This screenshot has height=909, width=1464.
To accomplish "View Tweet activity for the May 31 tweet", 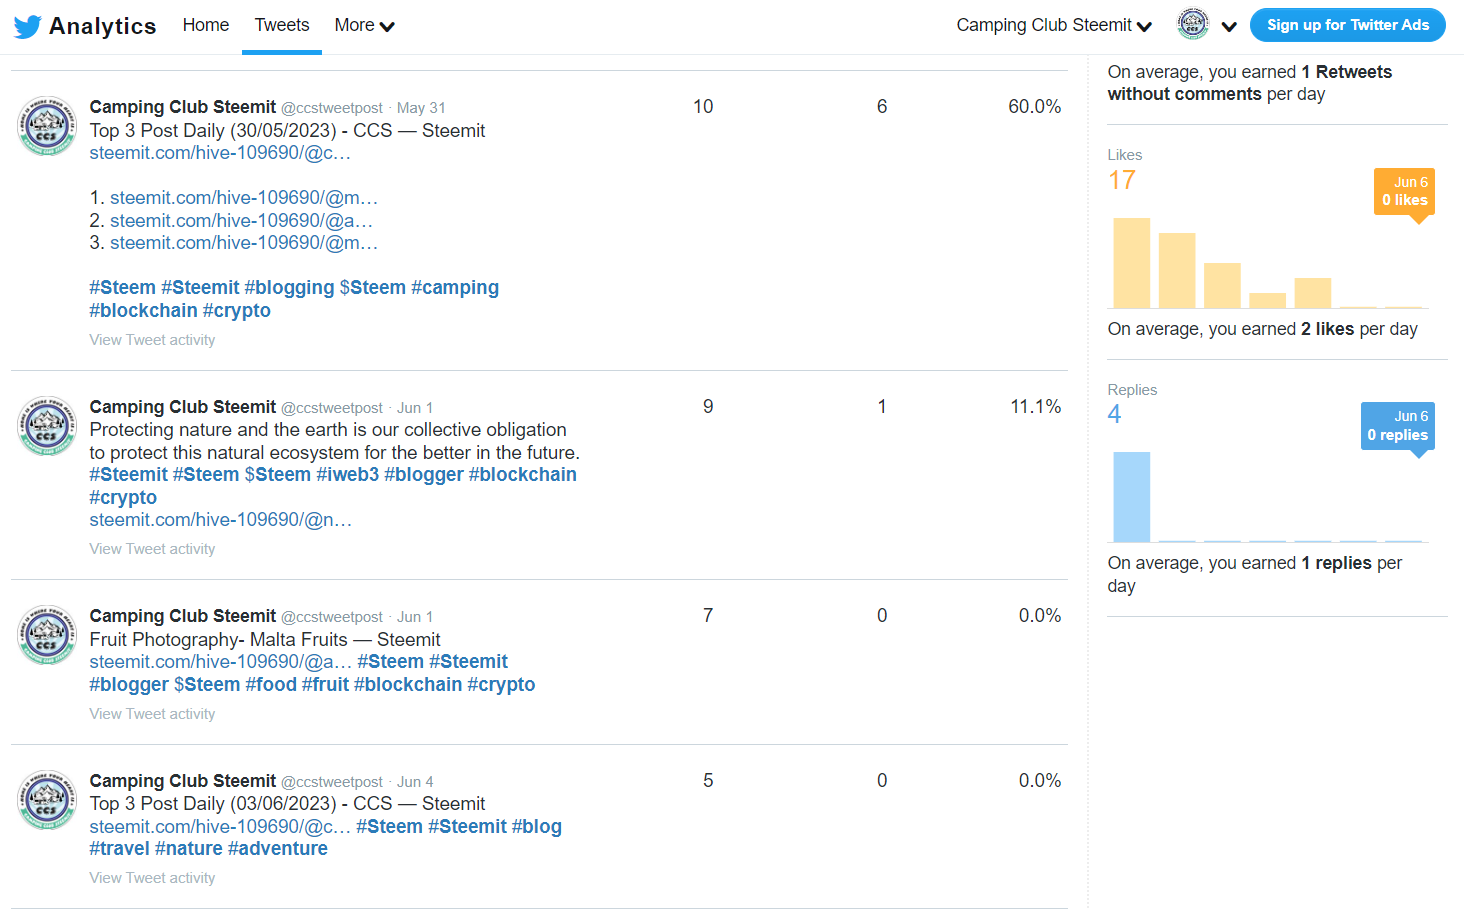I will click(x=152, y=340).
